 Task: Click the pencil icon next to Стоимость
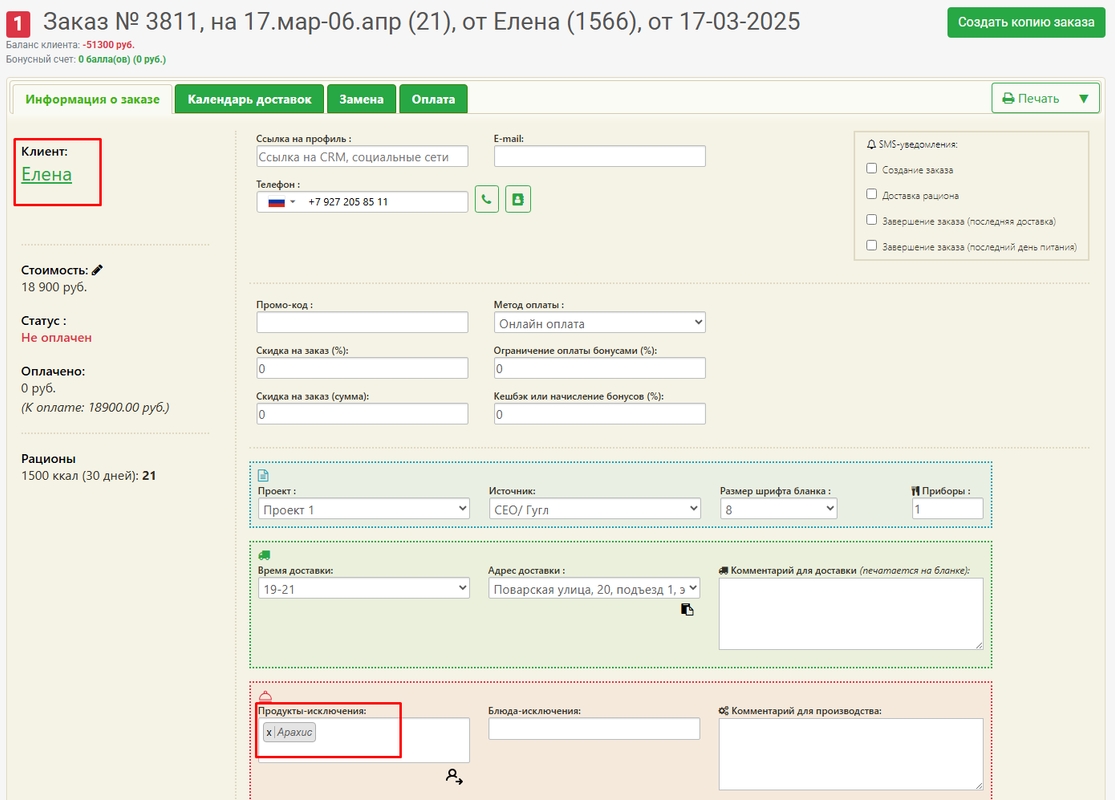pos(97,270)
